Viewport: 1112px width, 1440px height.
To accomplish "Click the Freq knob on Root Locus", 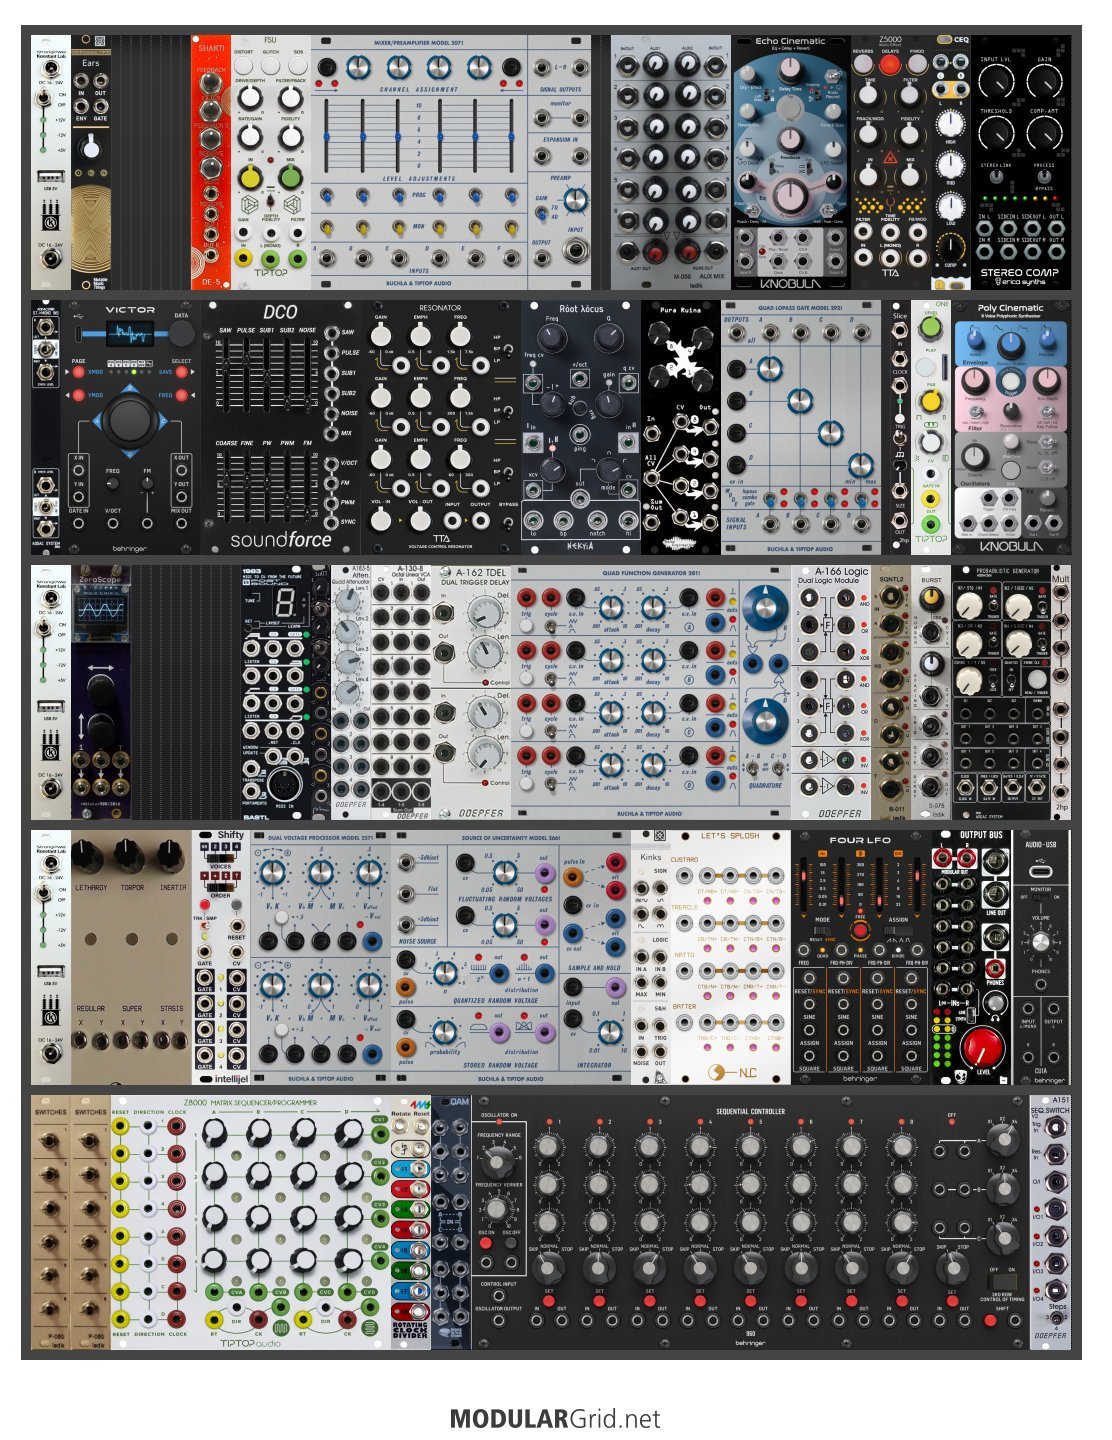I will [x=552, y=337].
